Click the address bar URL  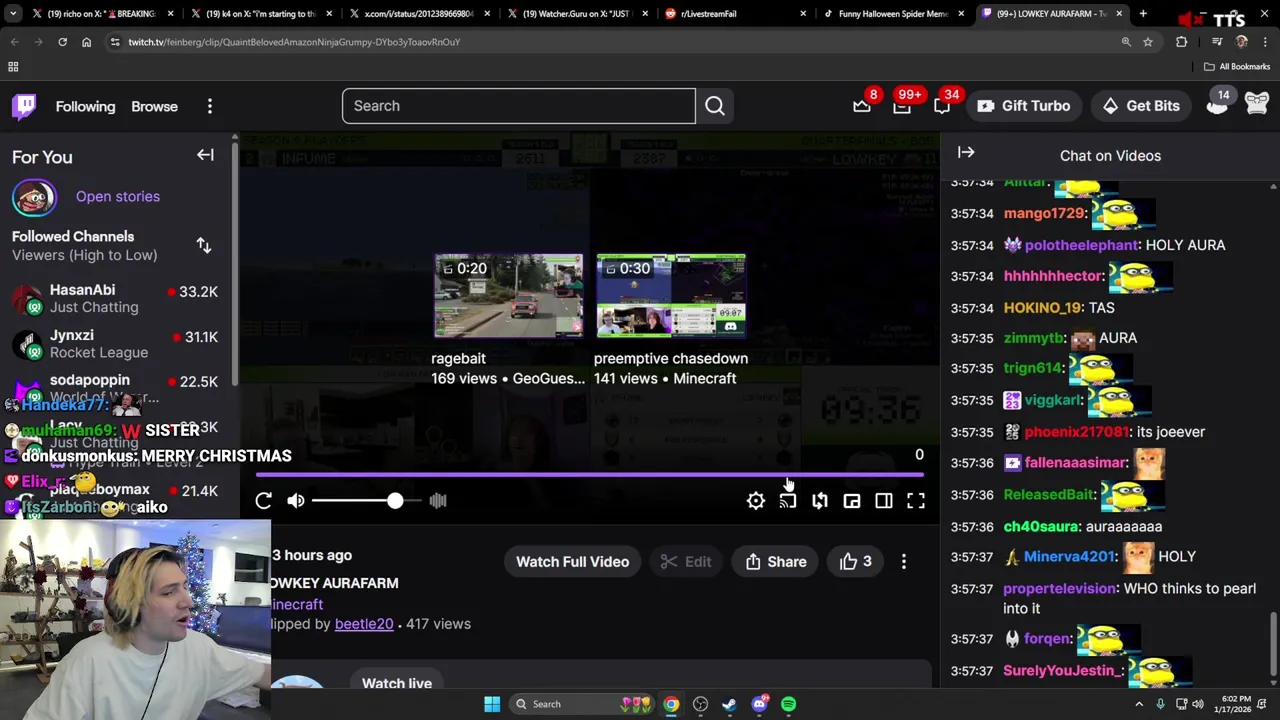pos(294,42)
